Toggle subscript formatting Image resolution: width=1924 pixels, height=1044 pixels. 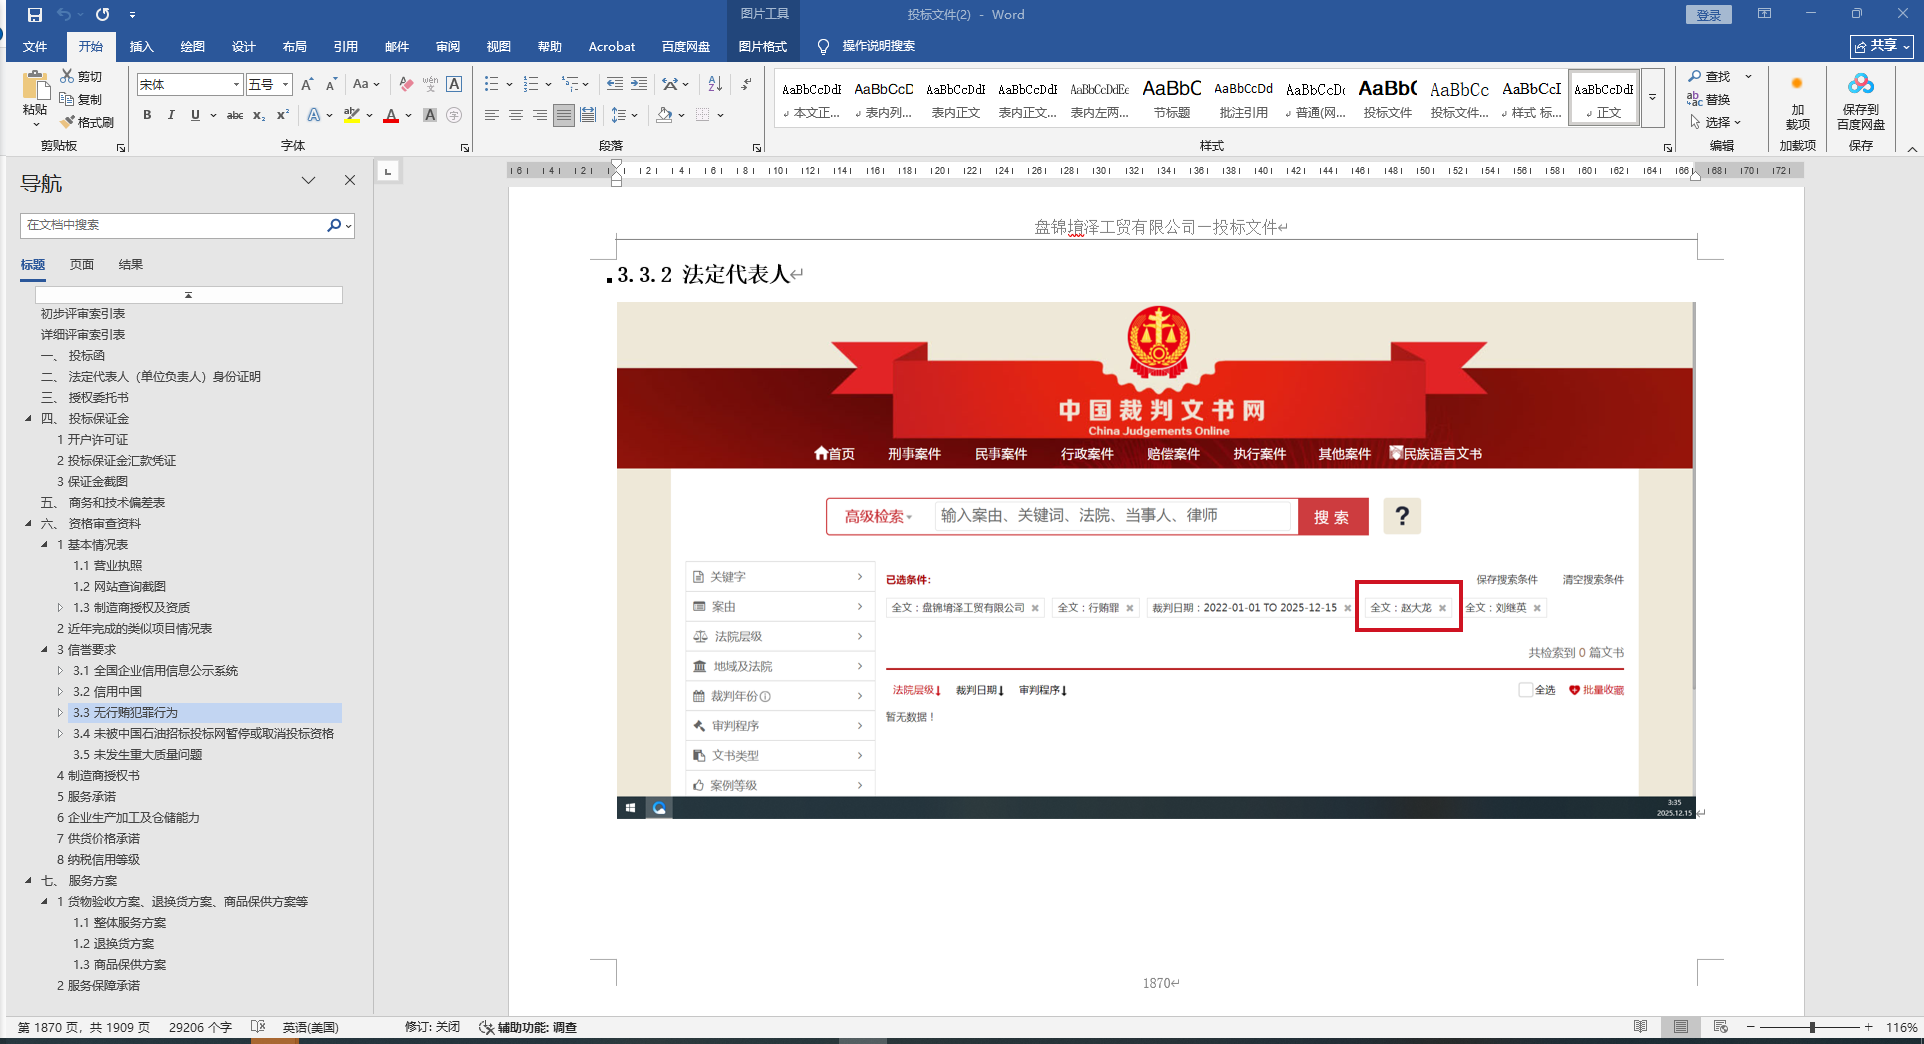pos(259,115)
